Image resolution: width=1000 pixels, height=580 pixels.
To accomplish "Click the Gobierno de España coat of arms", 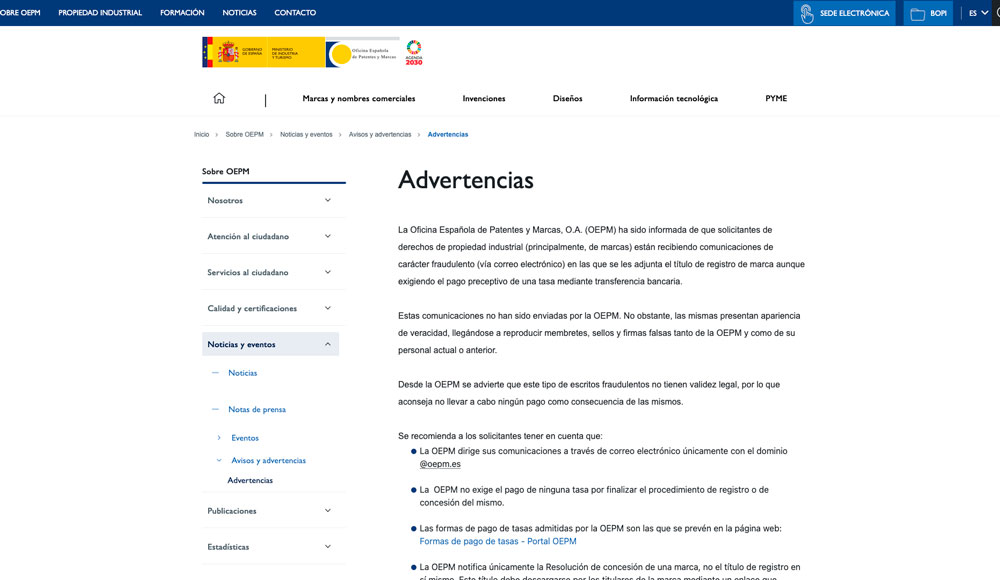I will pyautogui.click(x=227, y=50).
